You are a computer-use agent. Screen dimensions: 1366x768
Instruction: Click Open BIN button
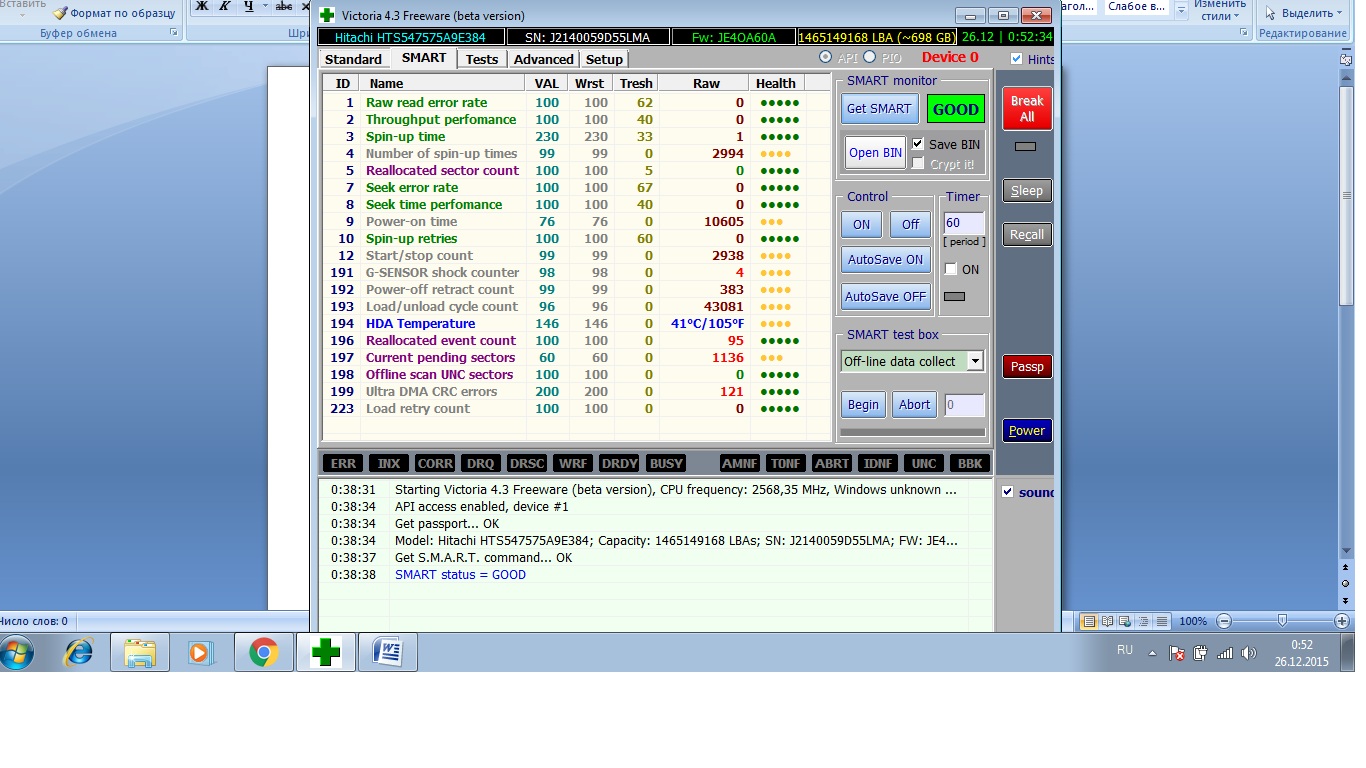[875, 153]
